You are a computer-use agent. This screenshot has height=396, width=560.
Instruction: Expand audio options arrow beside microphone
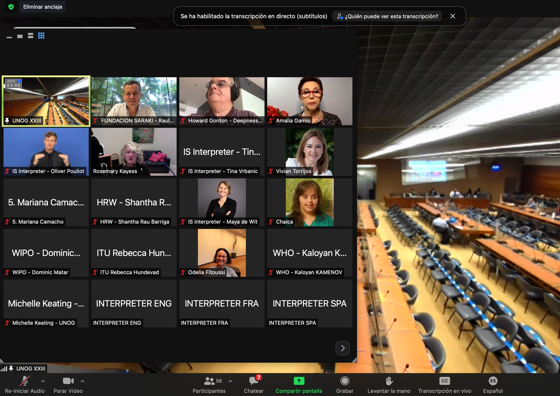tap(43, 381)
